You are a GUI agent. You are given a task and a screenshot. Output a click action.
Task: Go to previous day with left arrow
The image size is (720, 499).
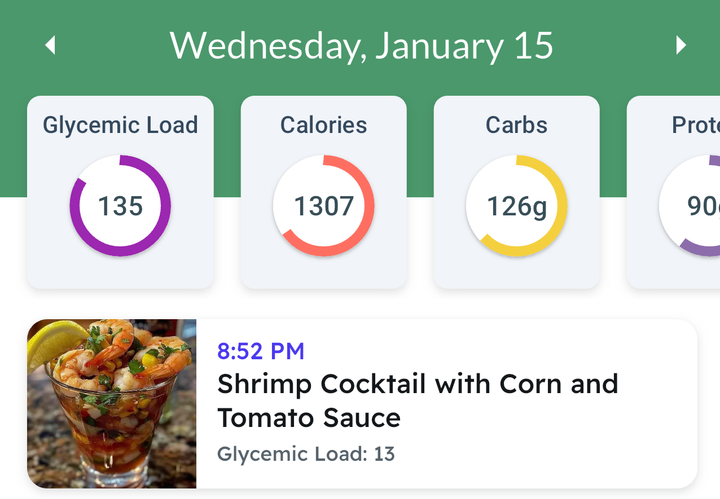[x=51, y=45]
